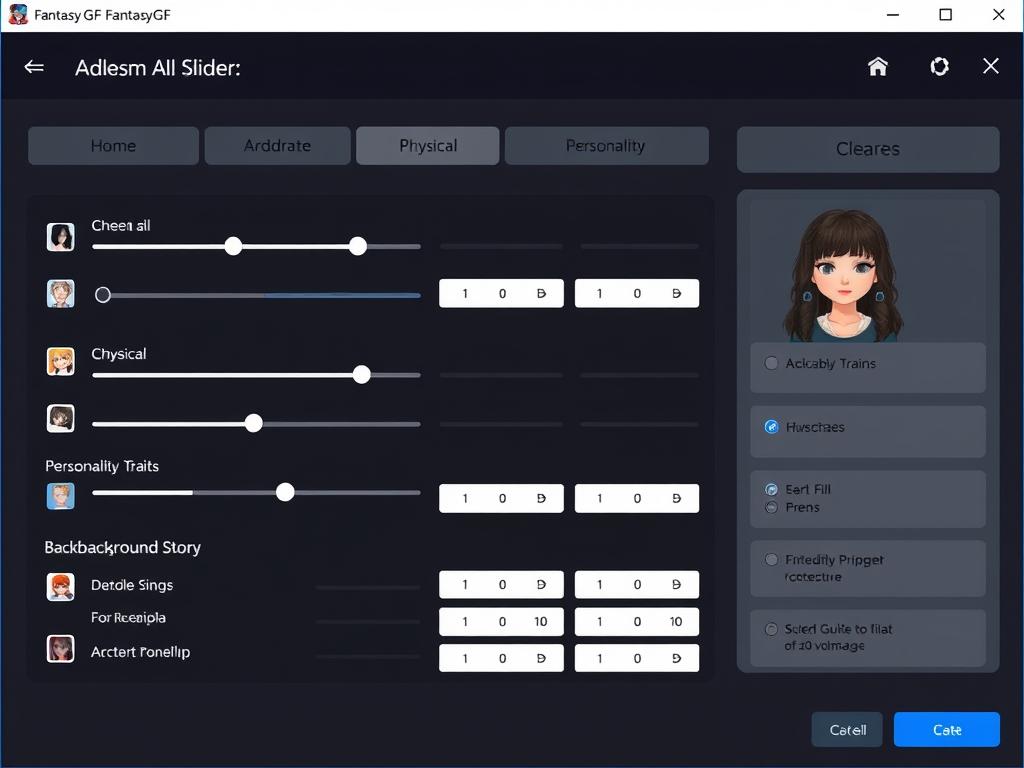The image size is (1024, 768).
Task: Click the right handle of Cheen all slider
Action: [x=358, y=246]
